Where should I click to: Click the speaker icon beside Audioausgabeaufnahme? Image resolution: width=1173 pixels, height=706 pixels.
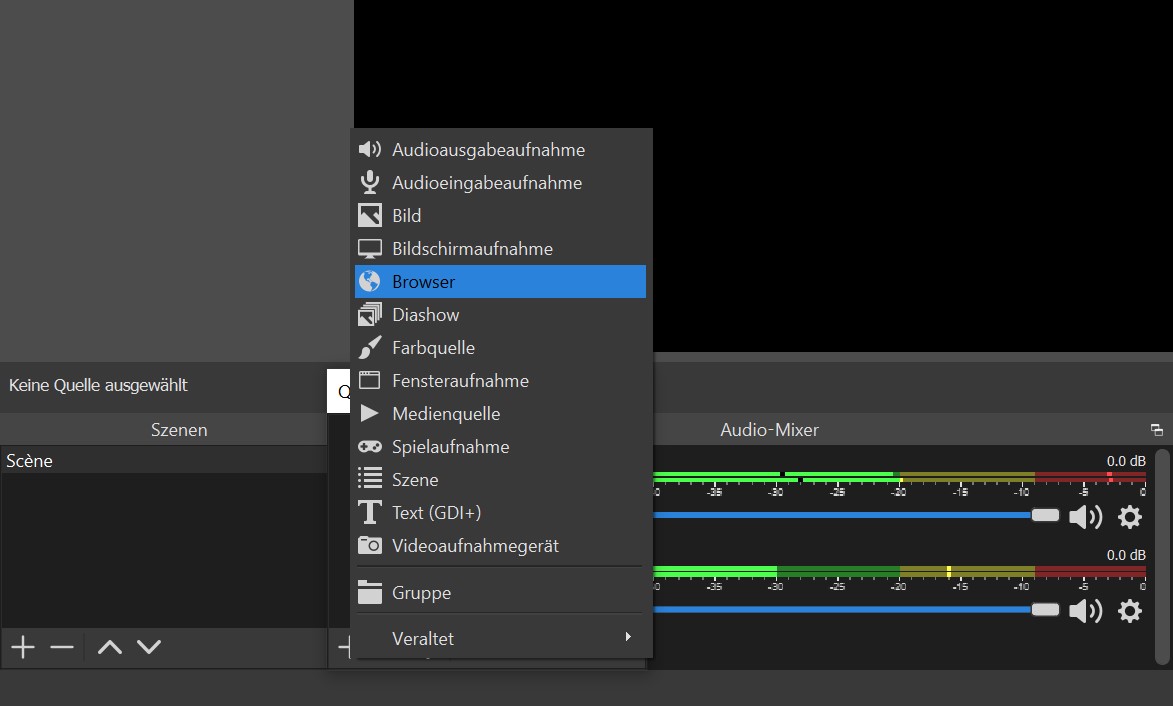(x=370, y=150)
